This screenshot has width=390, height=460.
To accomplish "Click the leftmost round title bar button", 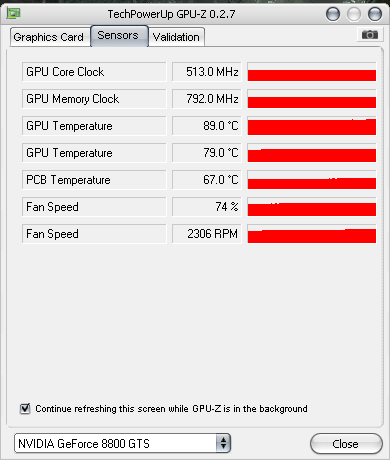I will pyautogui.click(x=333, y=14).
